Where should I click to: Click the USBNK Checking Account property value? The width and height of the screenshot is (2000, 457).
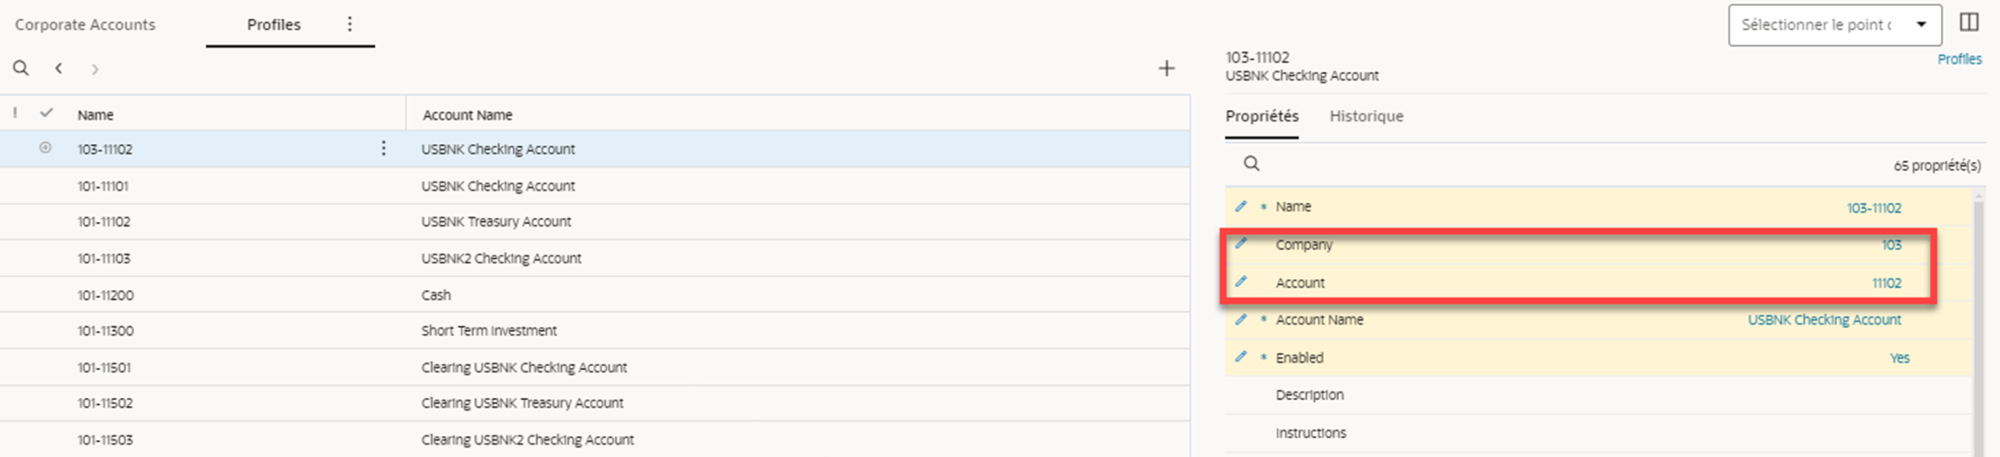(x=1824, y=320)
